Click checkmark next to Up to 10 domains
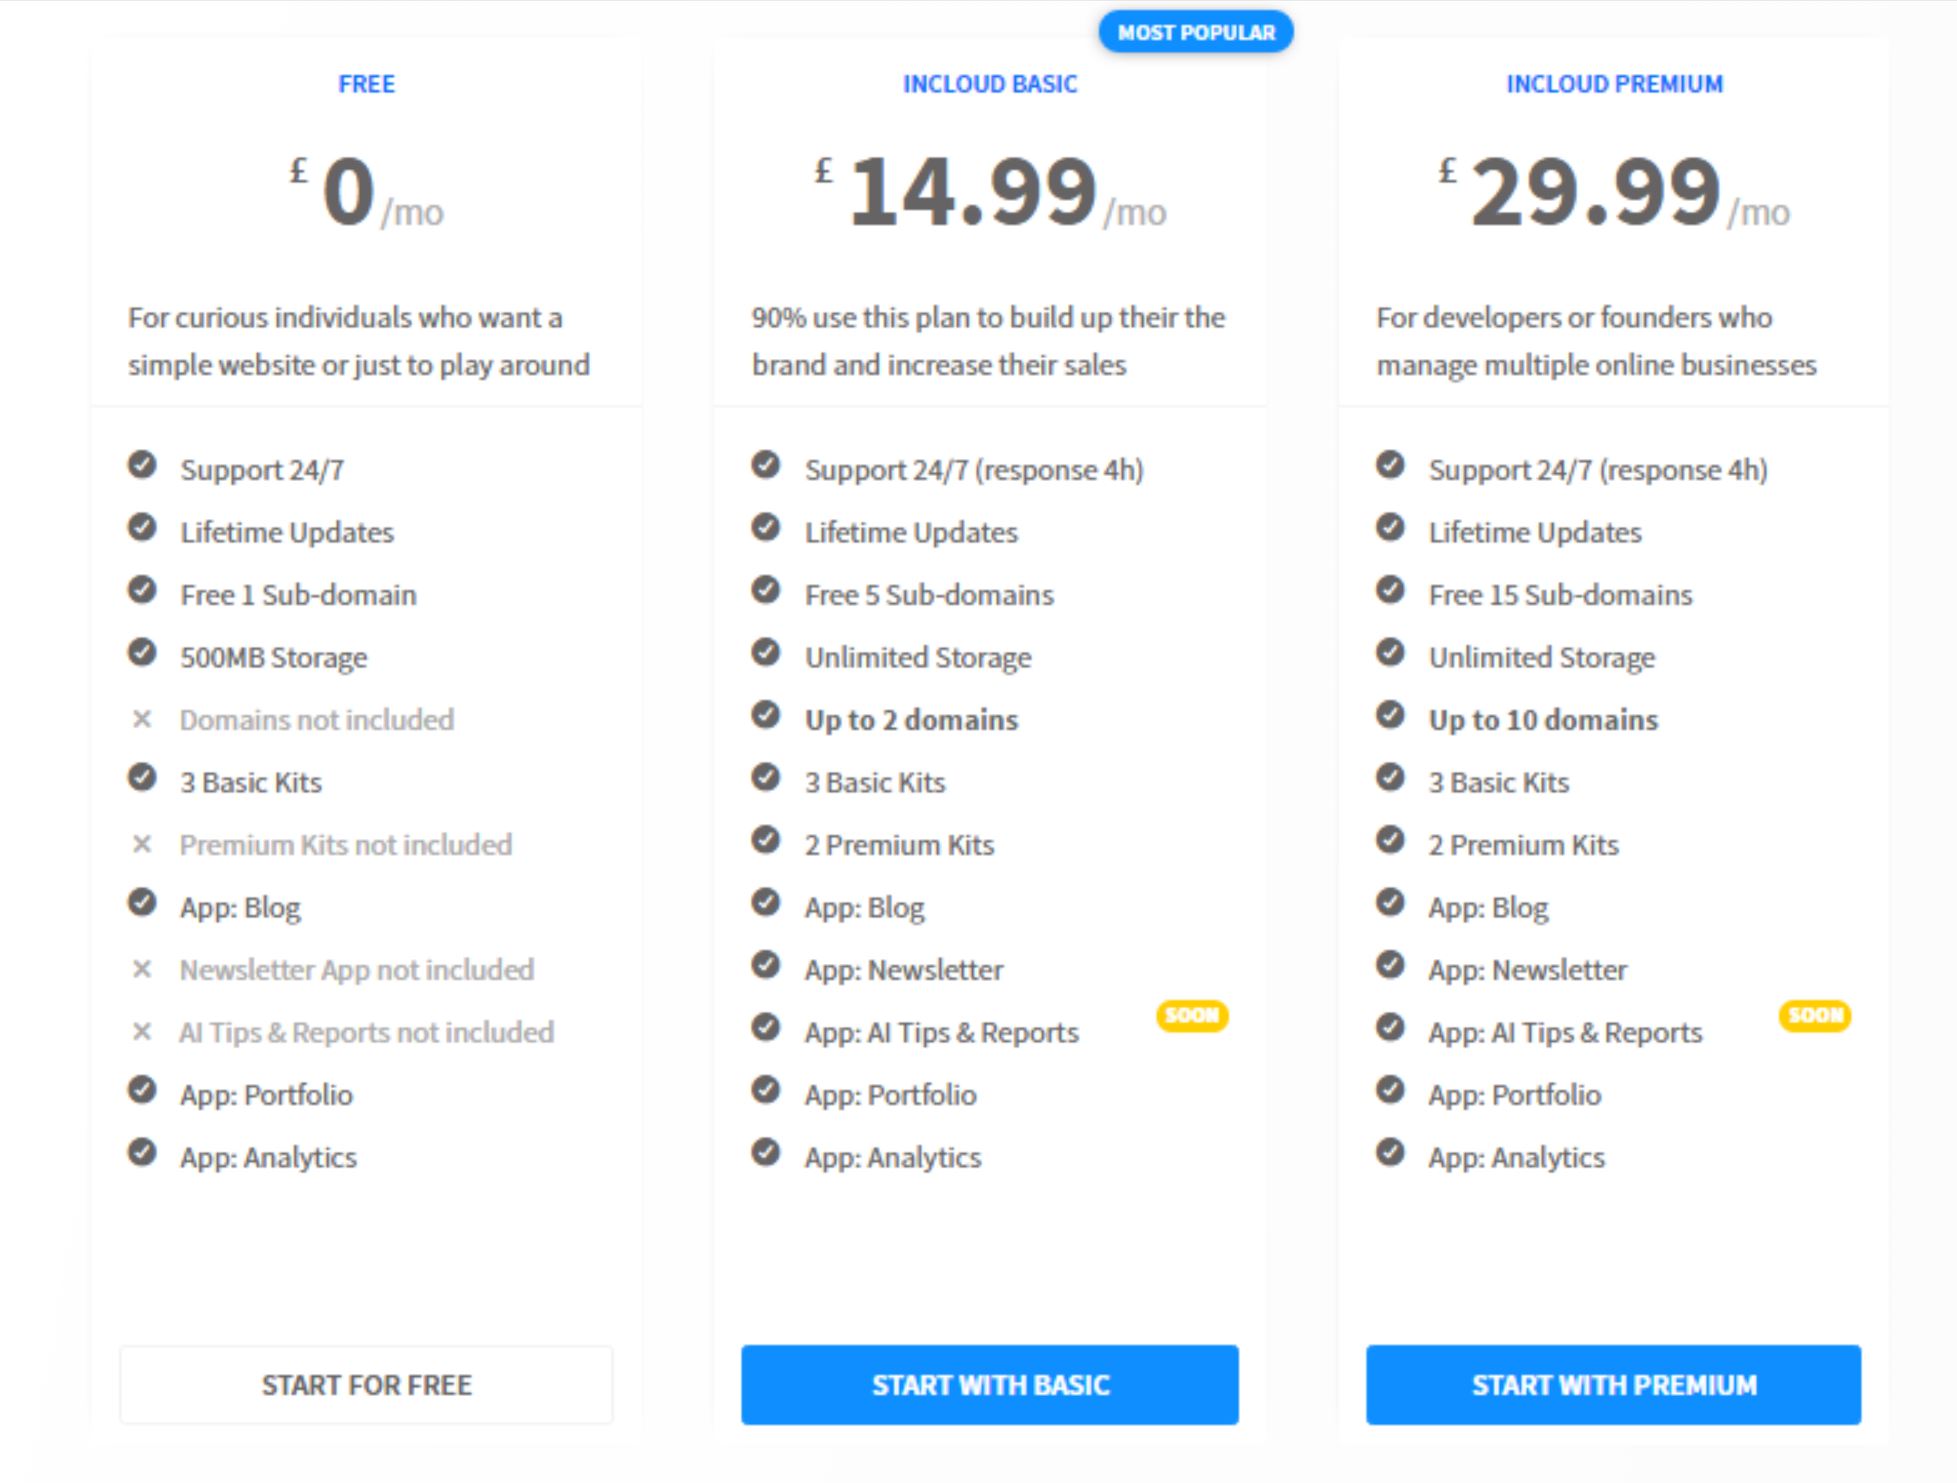Image resolution: width=1957 pixels, height=1483 pixels. click(x=1390, y=715)
